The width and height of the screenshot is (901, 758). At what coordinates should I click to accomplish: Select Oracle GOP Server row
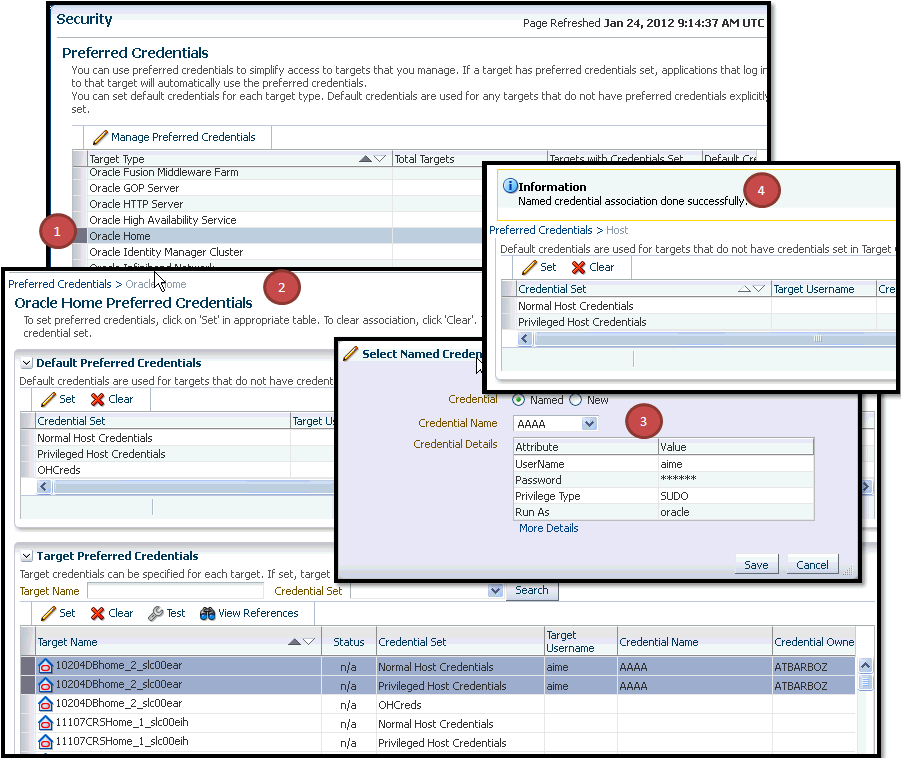278,188
